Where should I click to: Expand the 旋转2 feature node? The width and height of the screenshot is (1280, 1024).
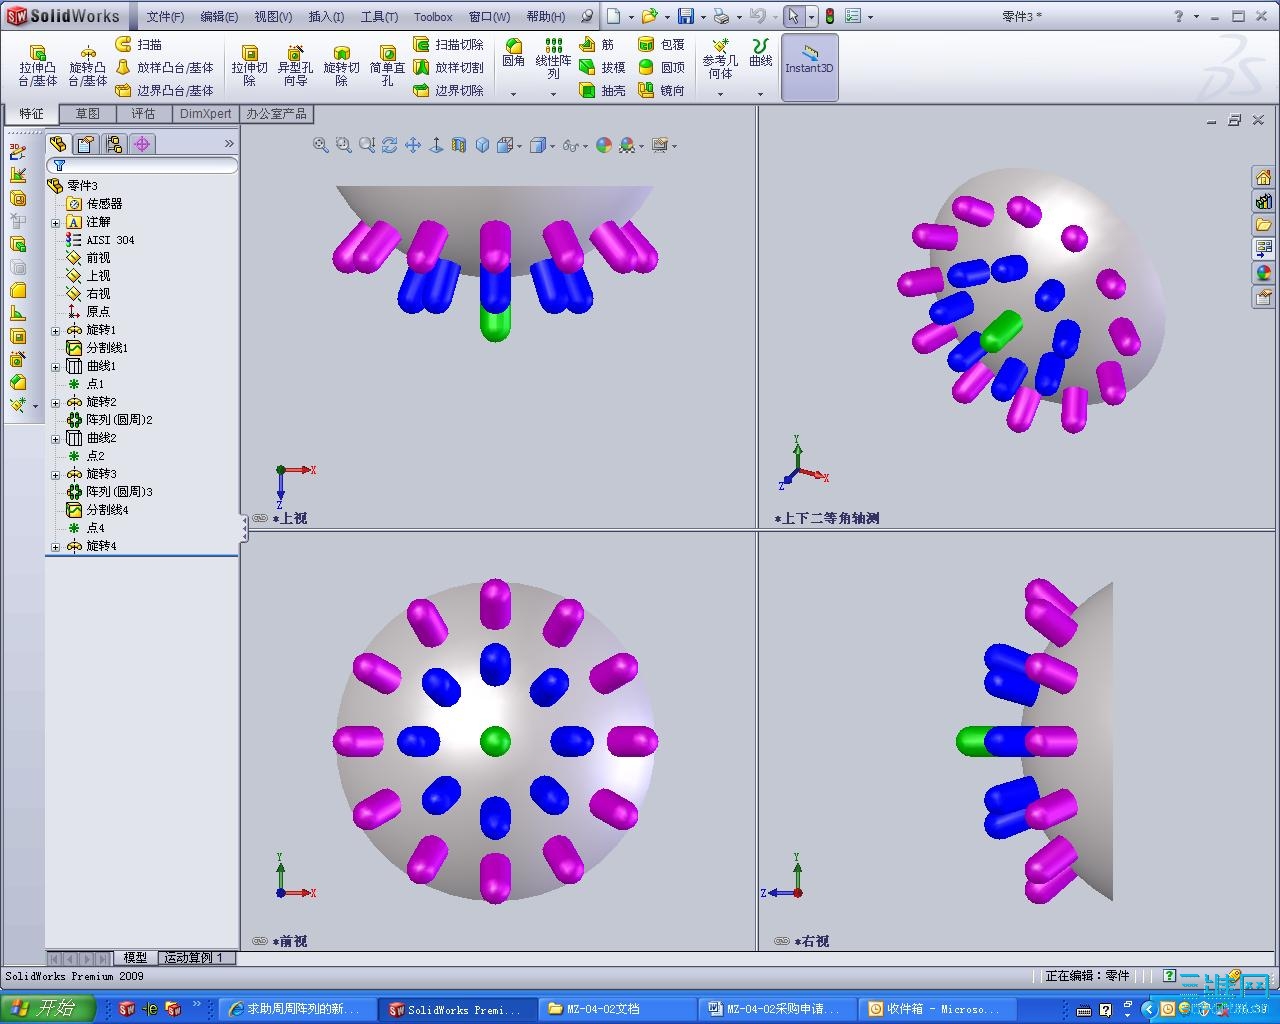point(56,402)
